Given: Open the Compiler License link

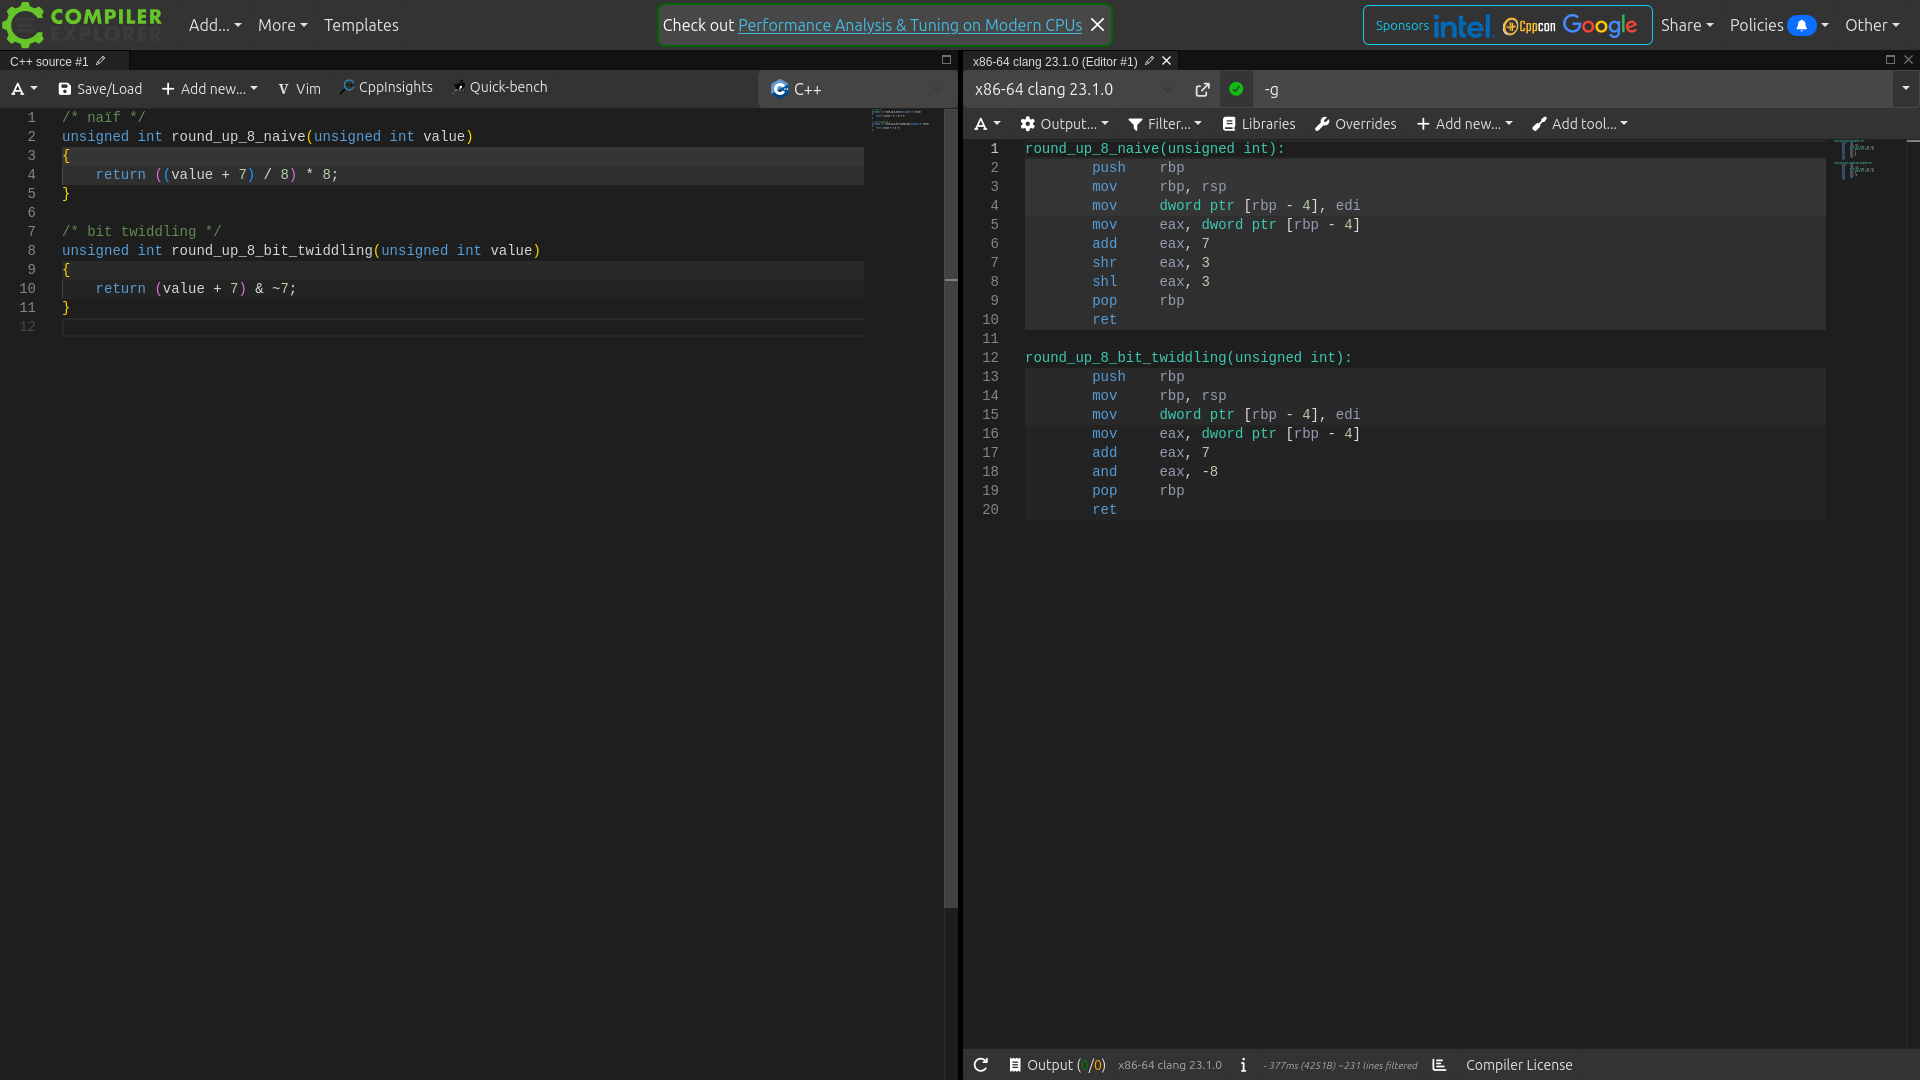Looking at the screenshot, I should coord(1519,1065).
